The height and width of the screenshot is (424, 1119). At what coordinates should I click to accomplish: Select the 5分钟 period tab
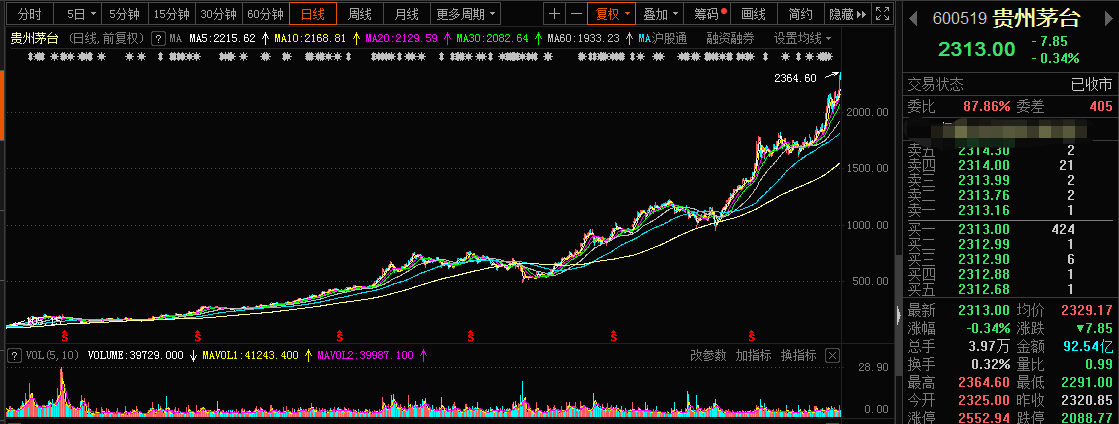[x=125, y=14]
